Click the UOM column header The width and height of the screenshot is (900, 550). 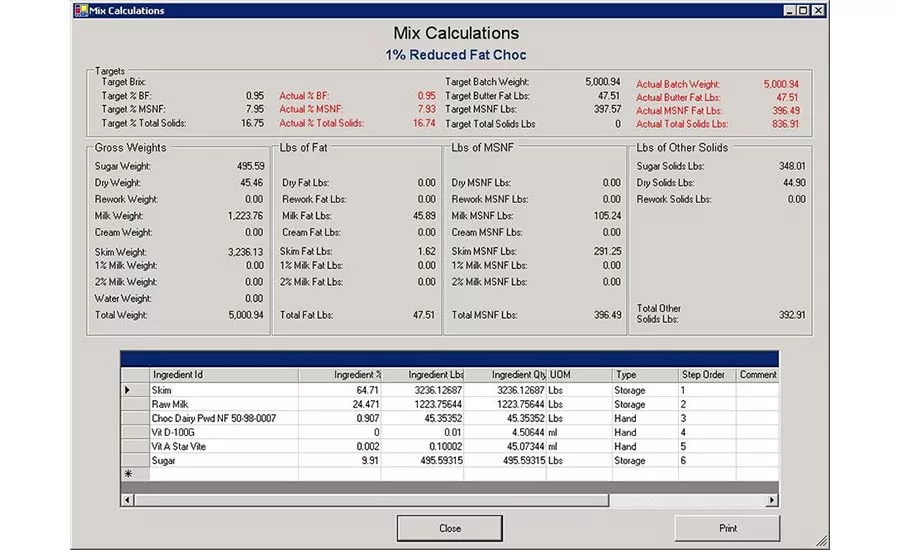point(578,375)
